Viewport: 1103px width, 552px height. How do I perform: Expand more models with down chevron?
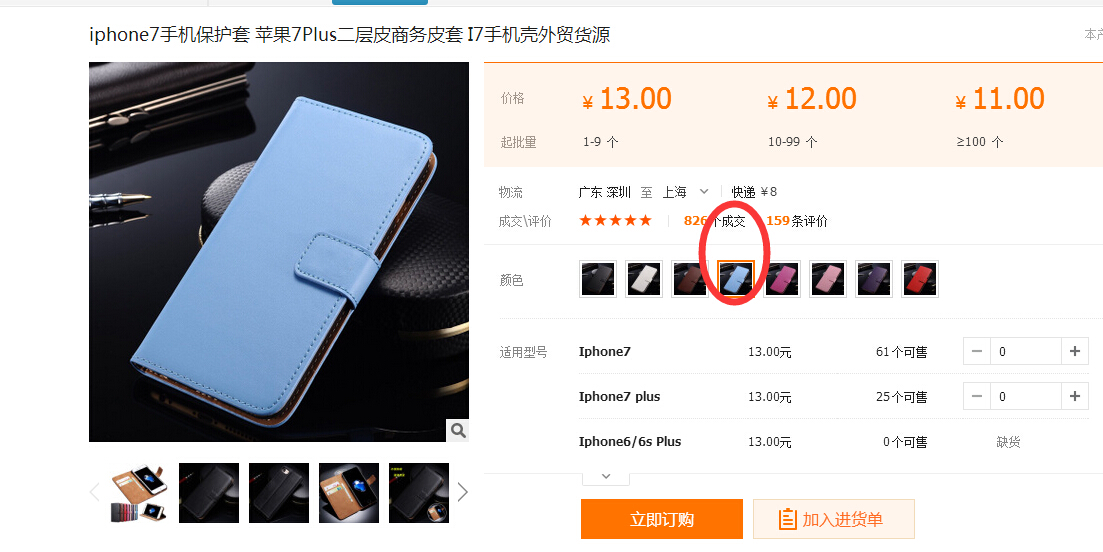tap(606, 477)
